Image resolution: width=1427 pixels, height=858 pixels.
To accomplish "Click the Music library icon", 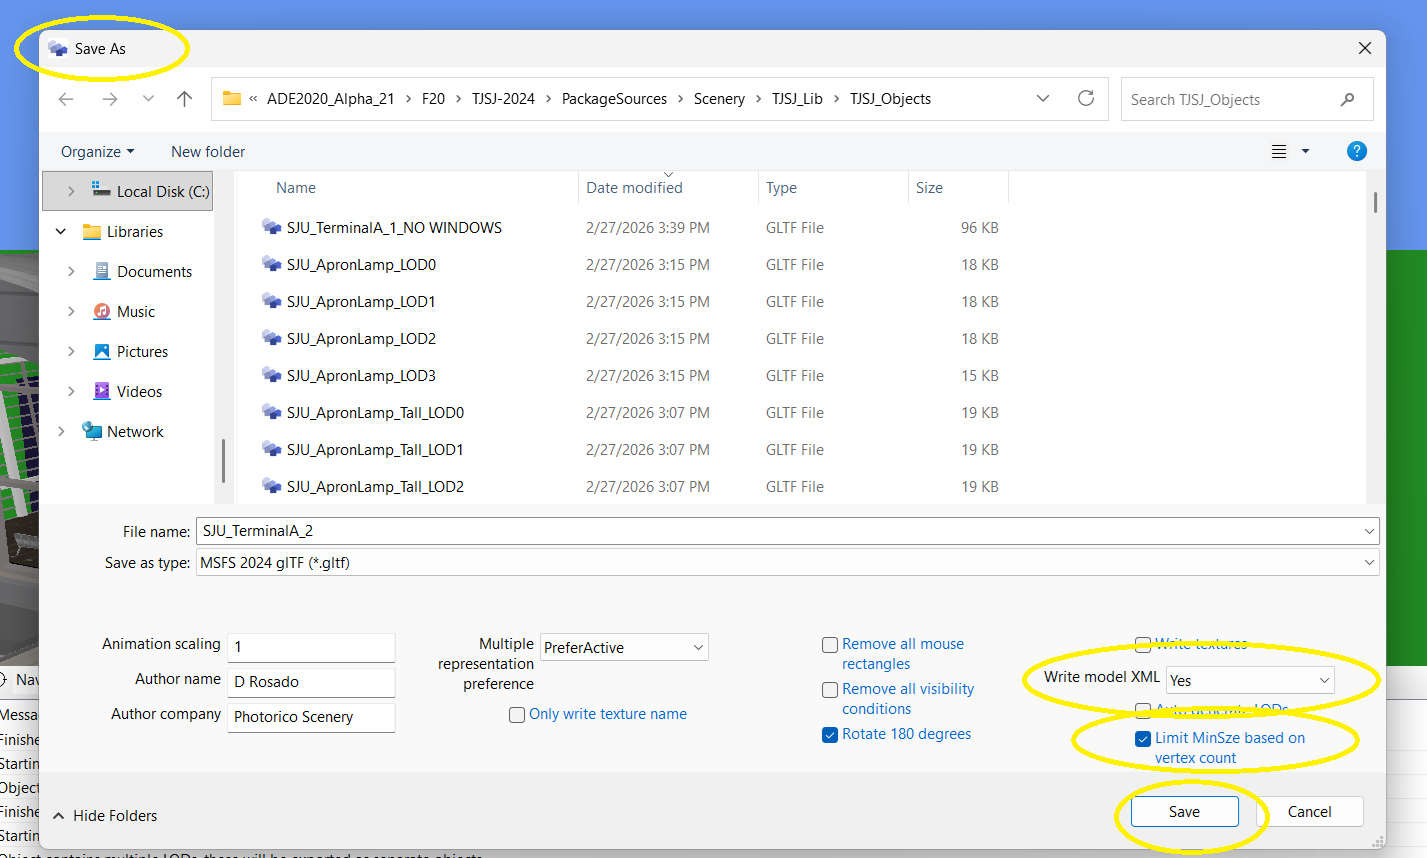I will [x=102, y=312].
